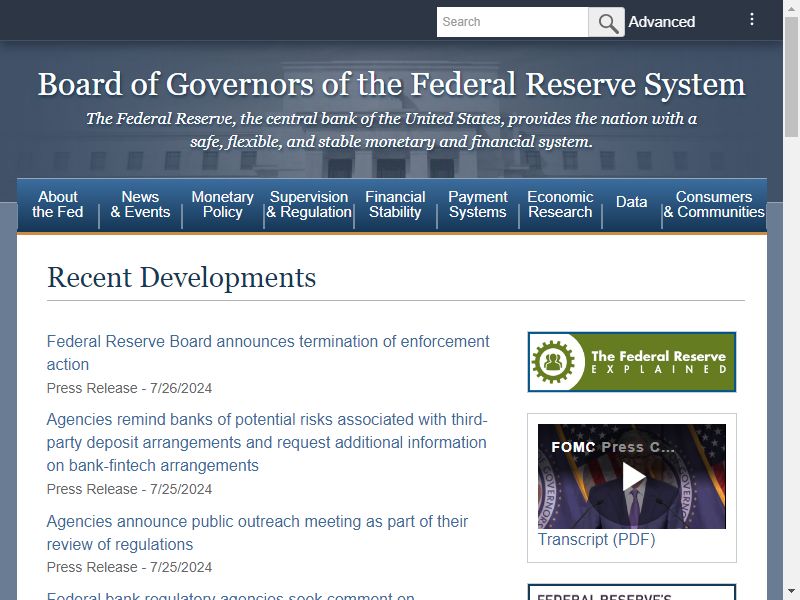Open the Supervision & Regulation menu

(309, 205)
